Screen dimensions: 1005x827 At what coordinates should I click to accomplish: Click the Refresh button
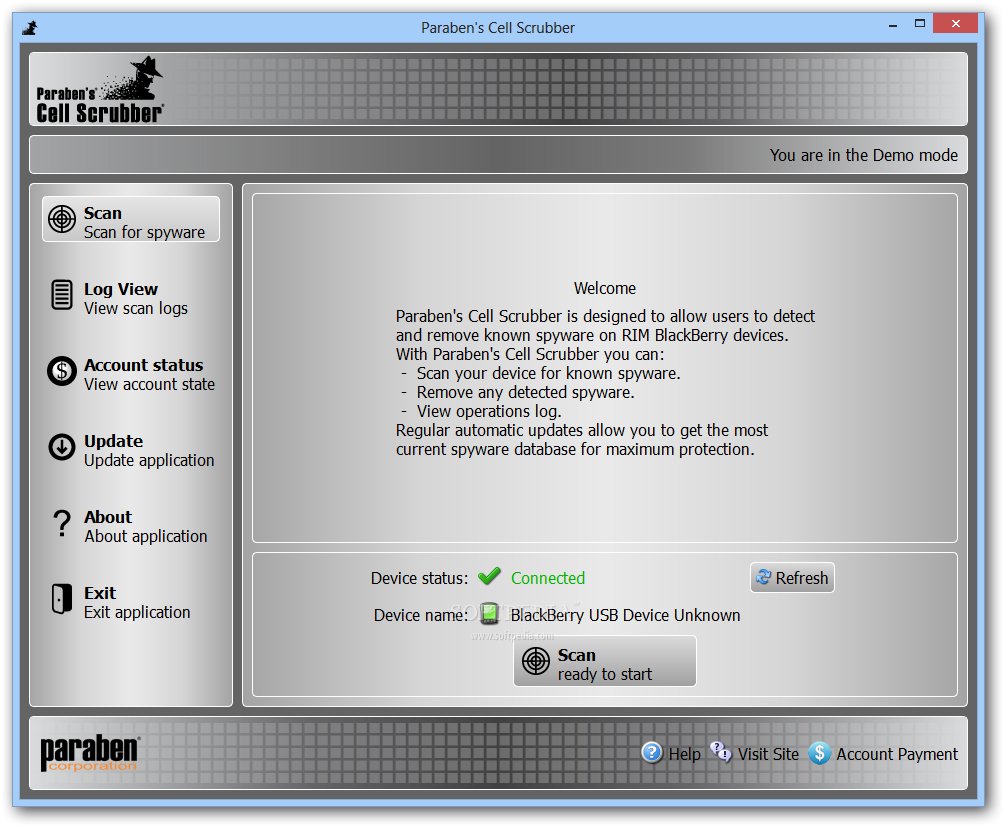[792, 578]
